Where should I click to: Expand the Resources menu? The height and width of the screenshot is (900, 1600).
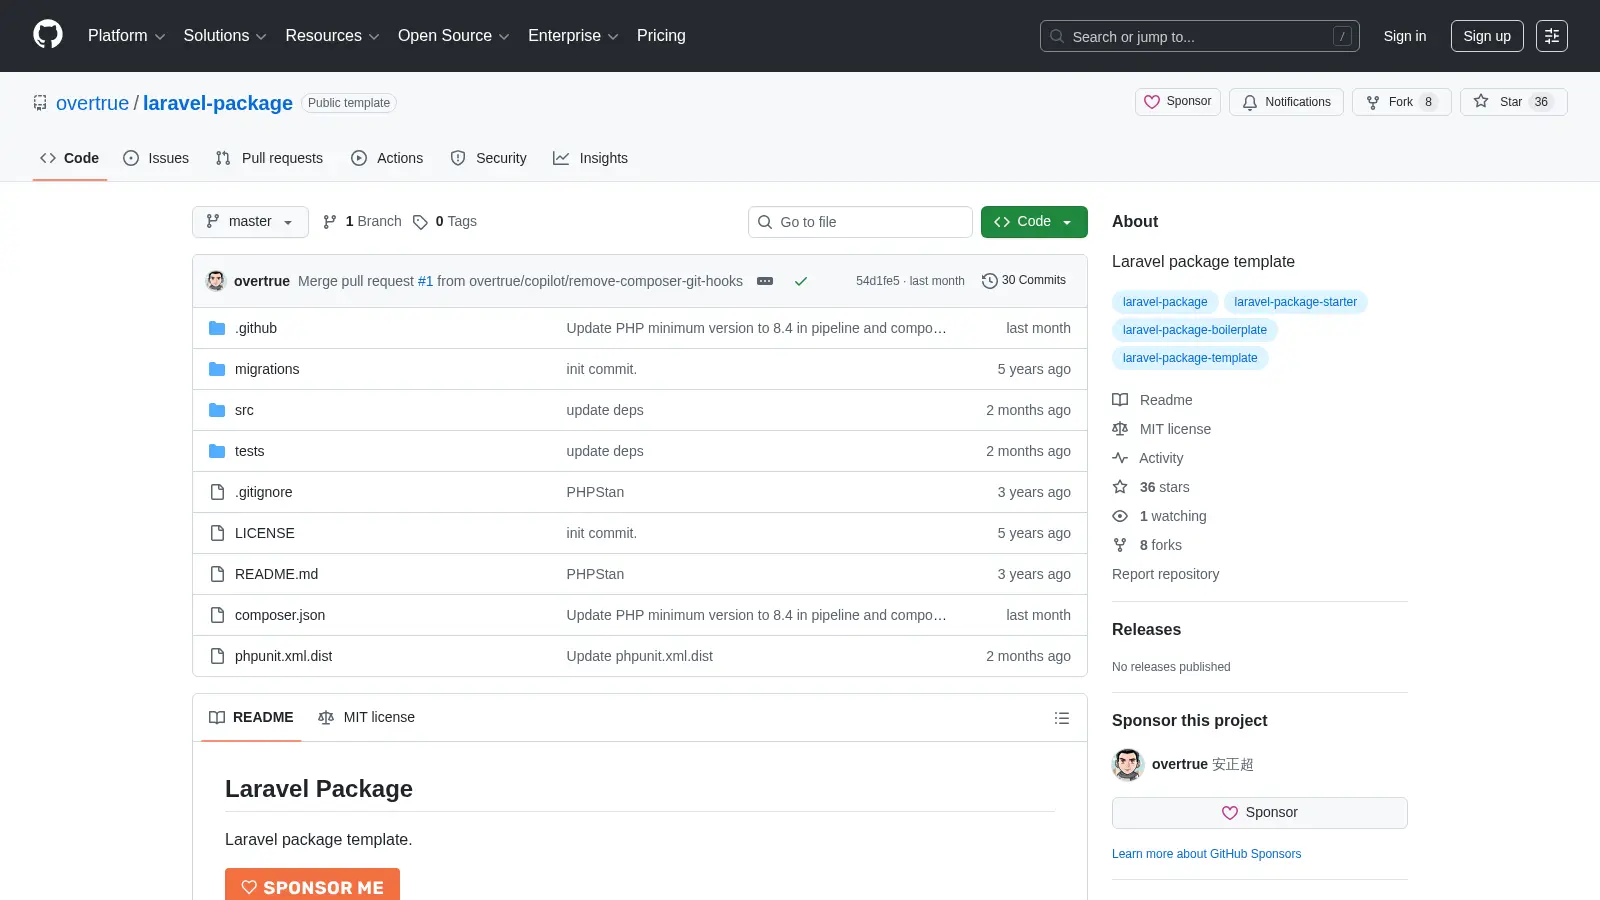pyautogui.click(x=332, y=36)
